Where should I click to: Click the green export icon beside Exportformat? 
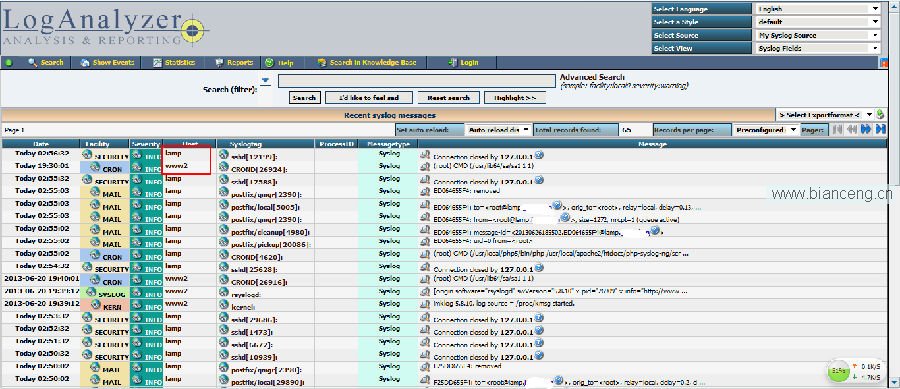(880, 115)
